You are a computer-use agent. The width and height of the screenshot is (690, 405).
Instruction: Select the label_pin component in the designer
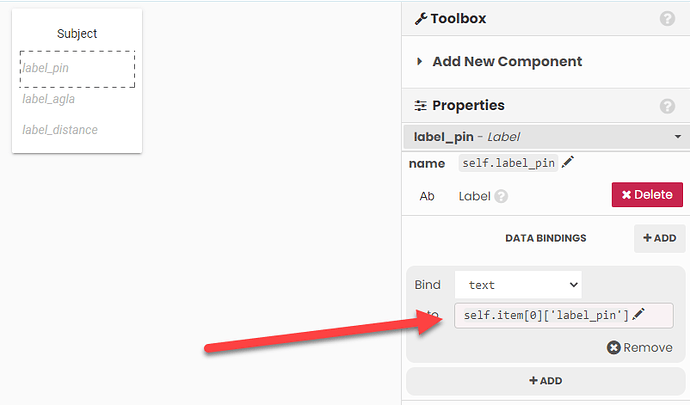point(77,69)
